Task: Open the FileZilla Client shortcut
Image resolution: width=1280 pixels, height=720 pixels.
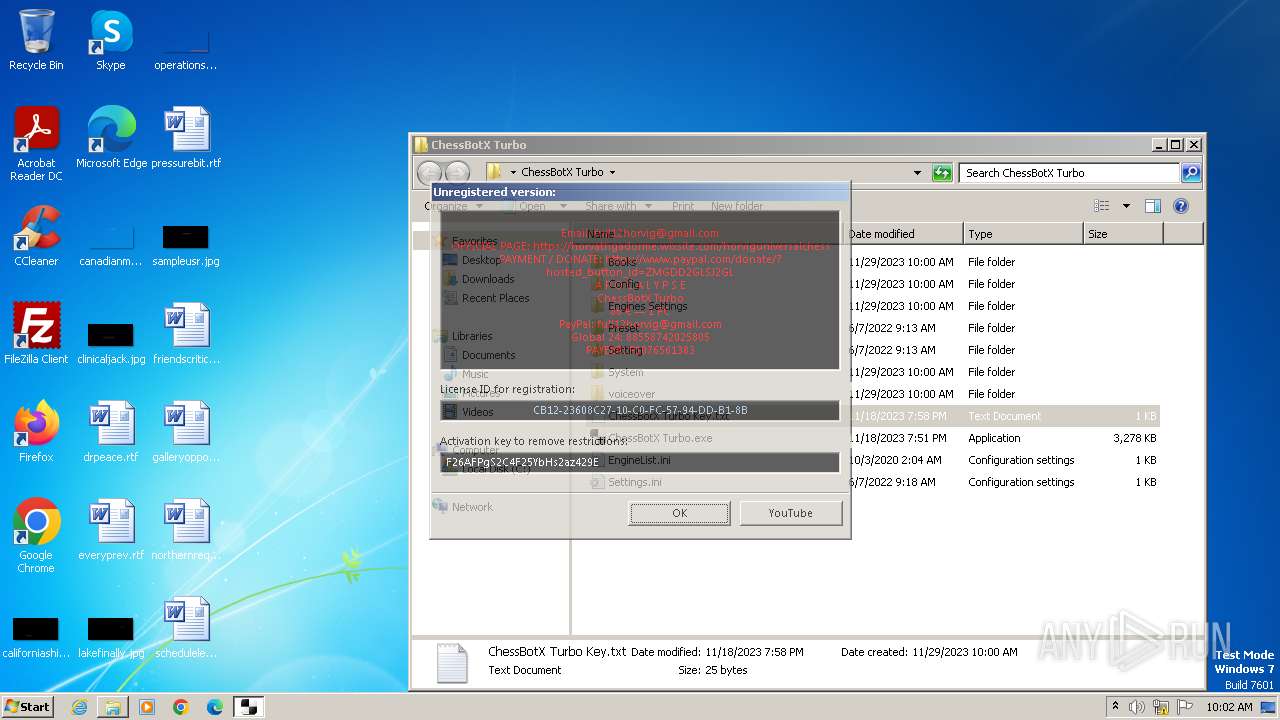Action: [x=36, y=333]
